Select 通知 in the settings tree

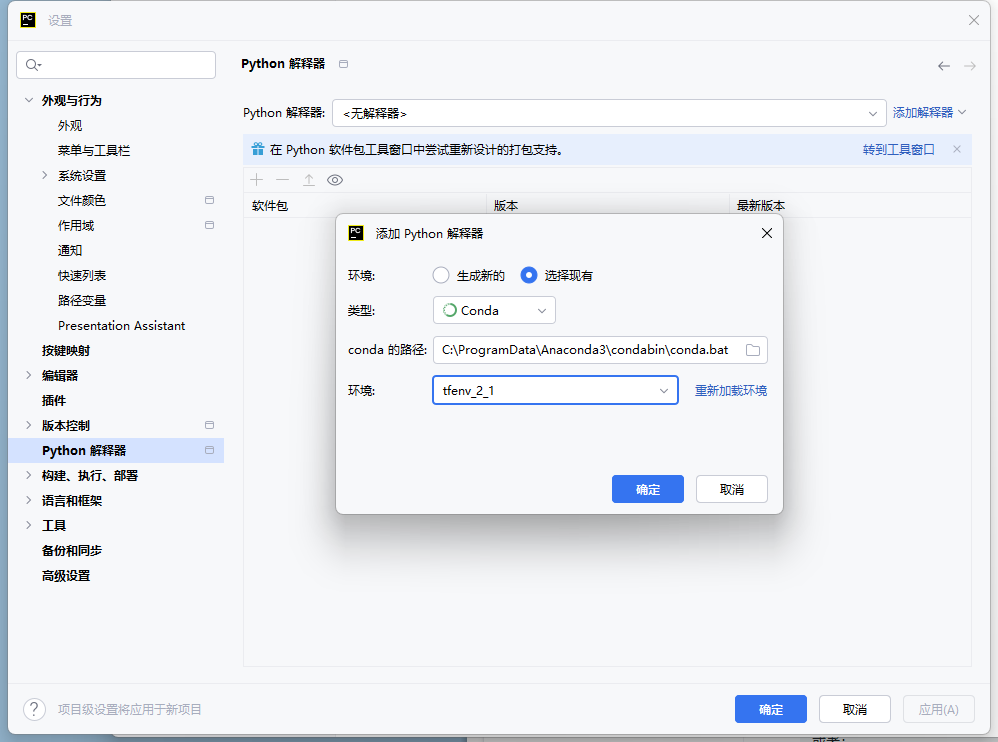tap(70, 250)
